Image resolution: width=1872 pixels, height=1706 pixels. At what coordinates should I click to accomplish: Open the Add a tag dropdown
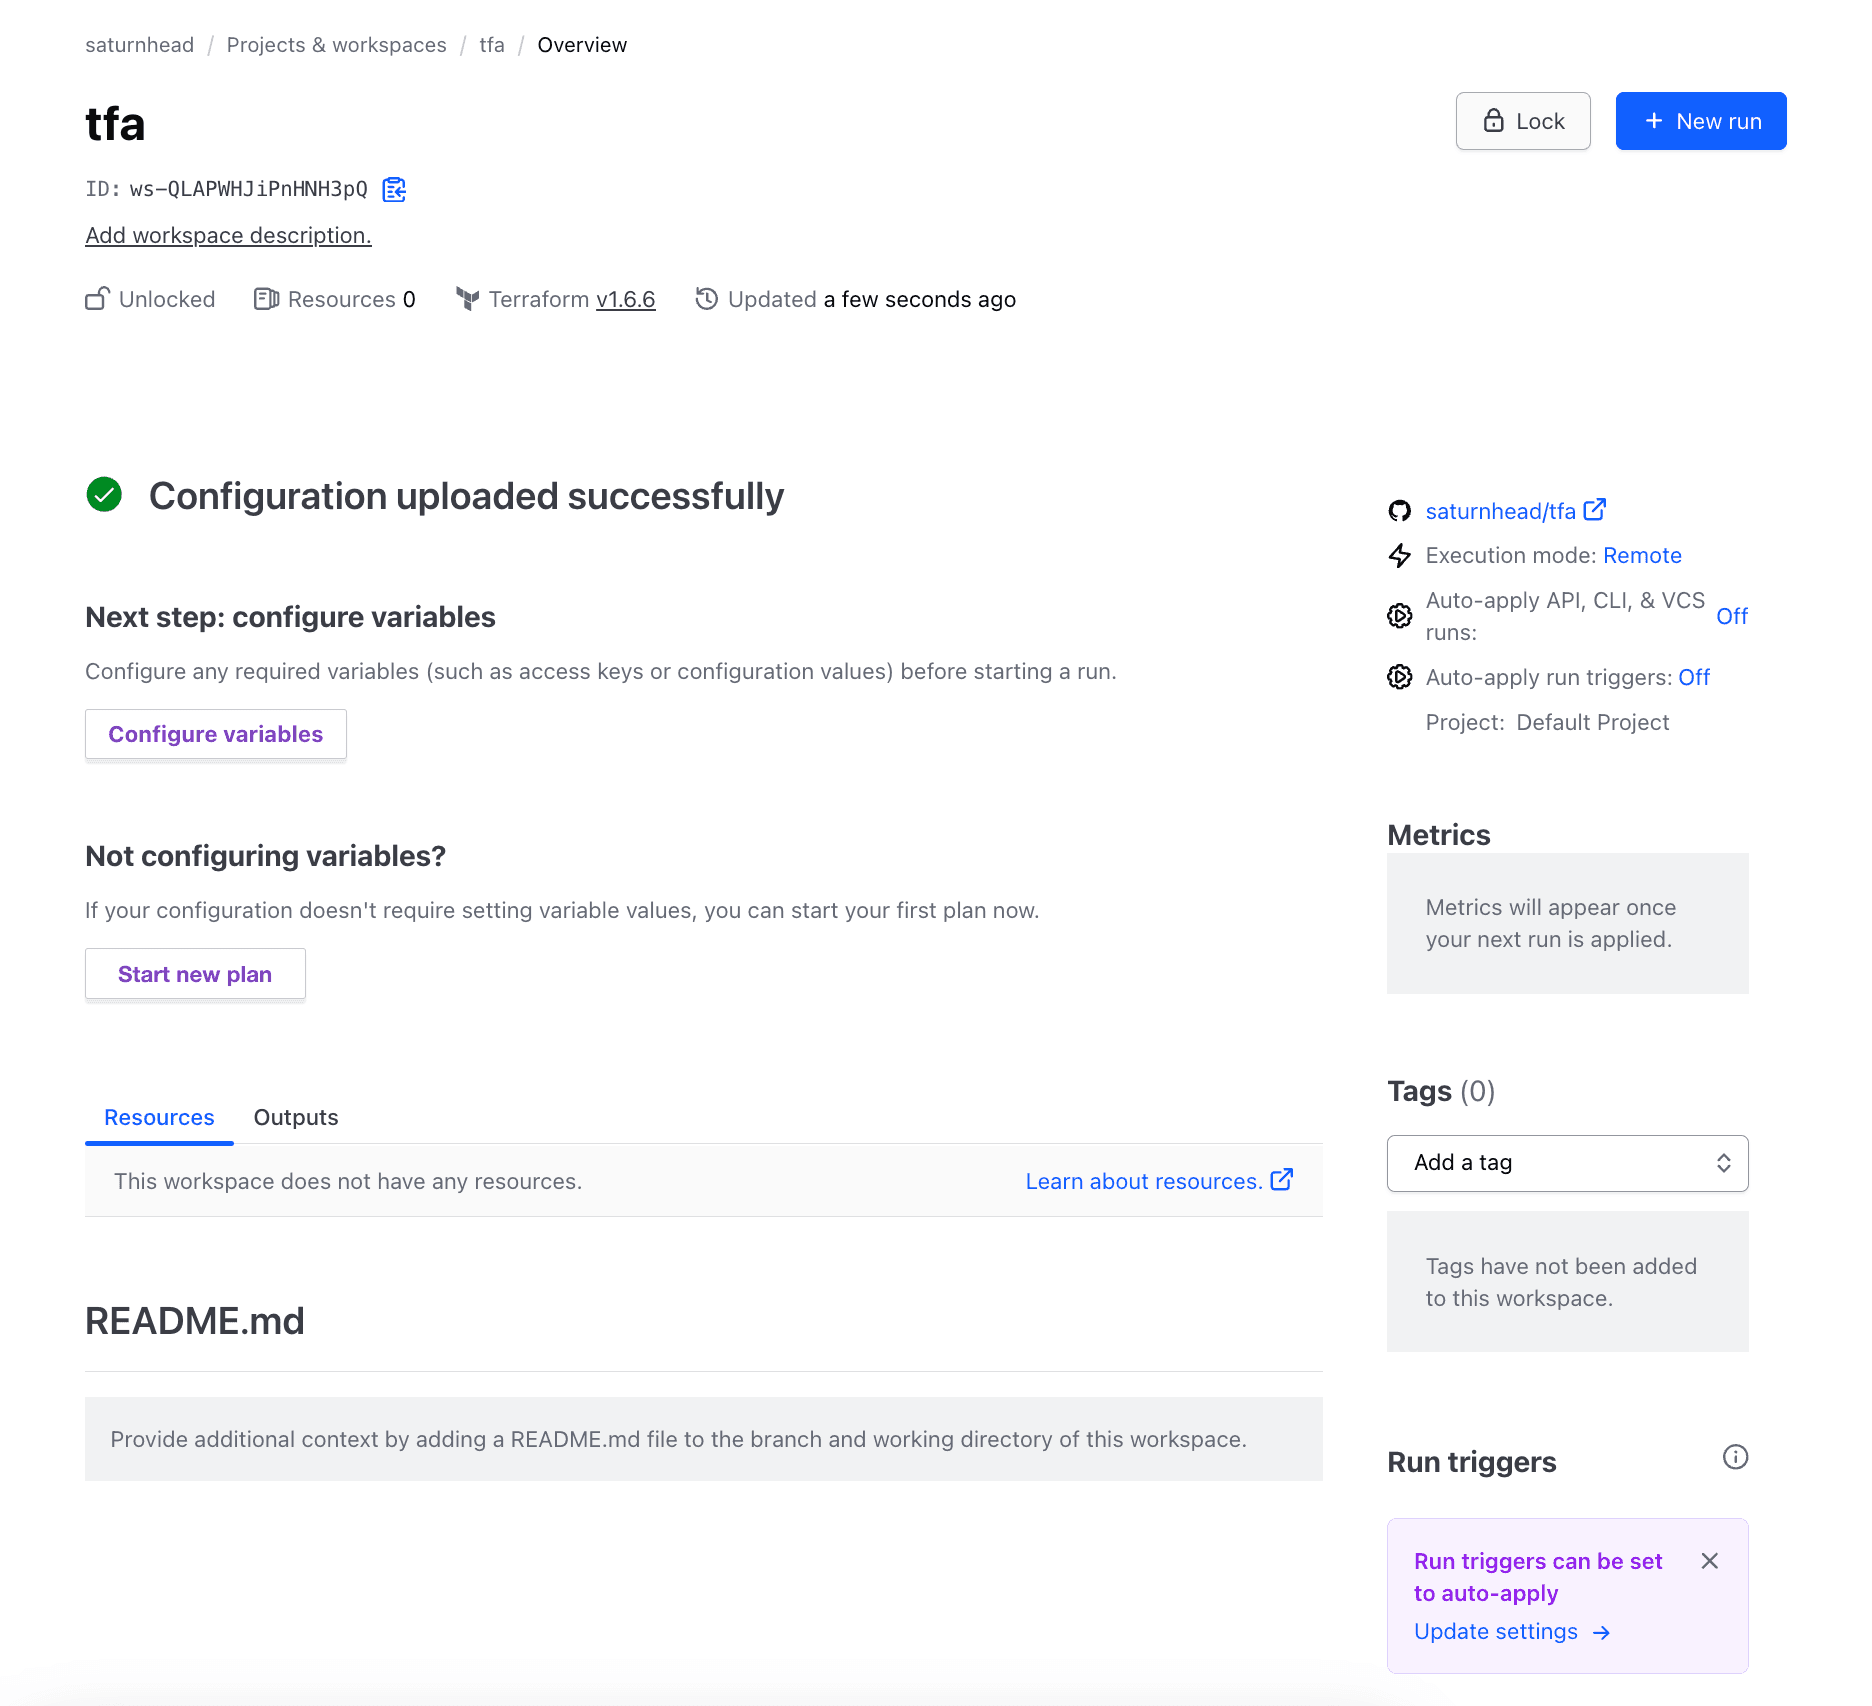click(x=1567, y=1163)
